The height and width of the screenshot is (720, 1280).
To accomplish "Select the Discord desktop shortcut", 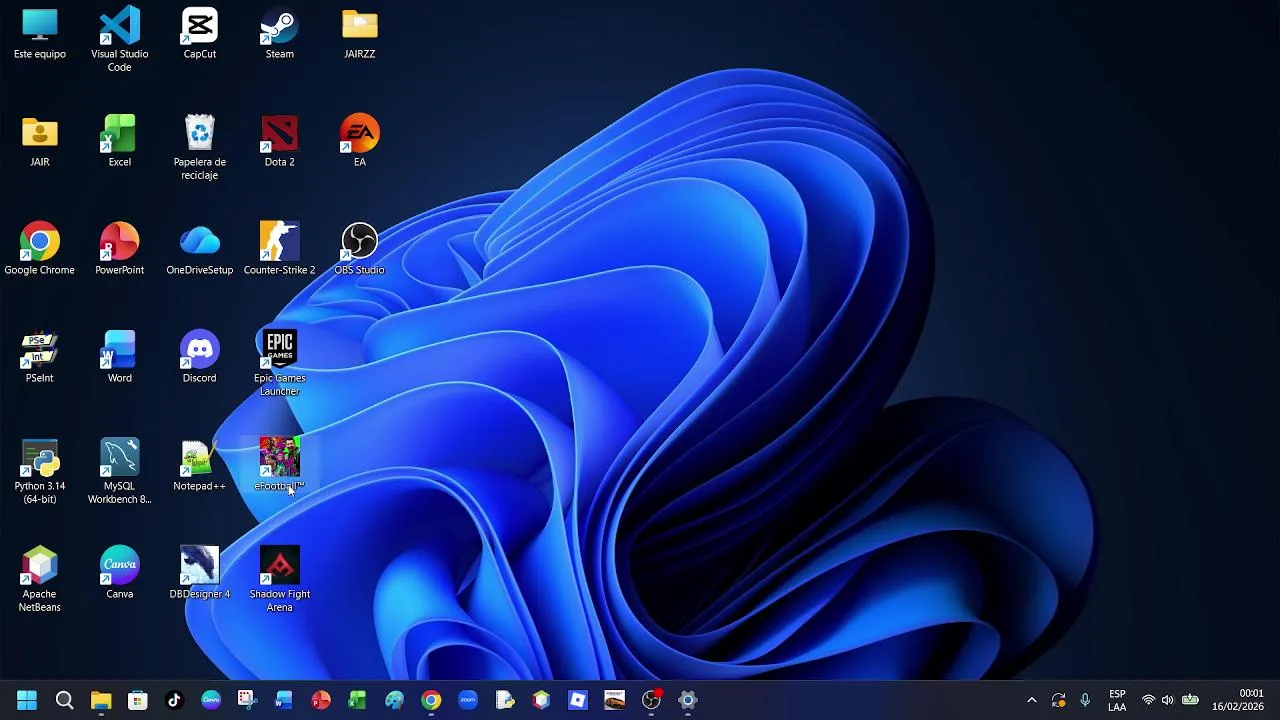I will coord(200,358).
